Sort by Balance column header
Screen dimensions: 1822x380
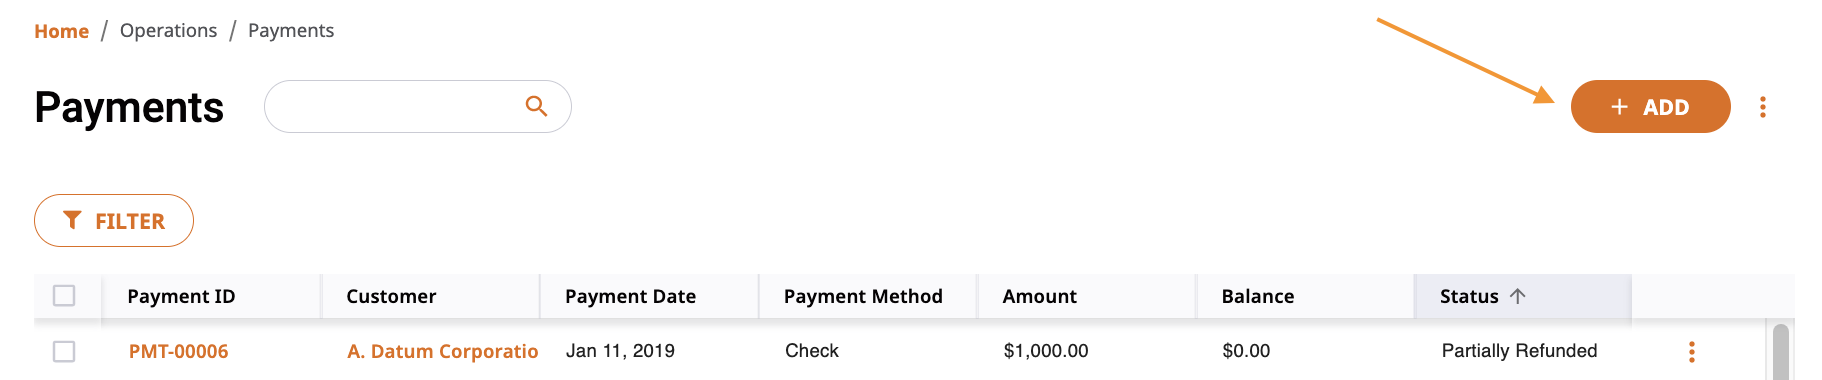[1257, 296]
